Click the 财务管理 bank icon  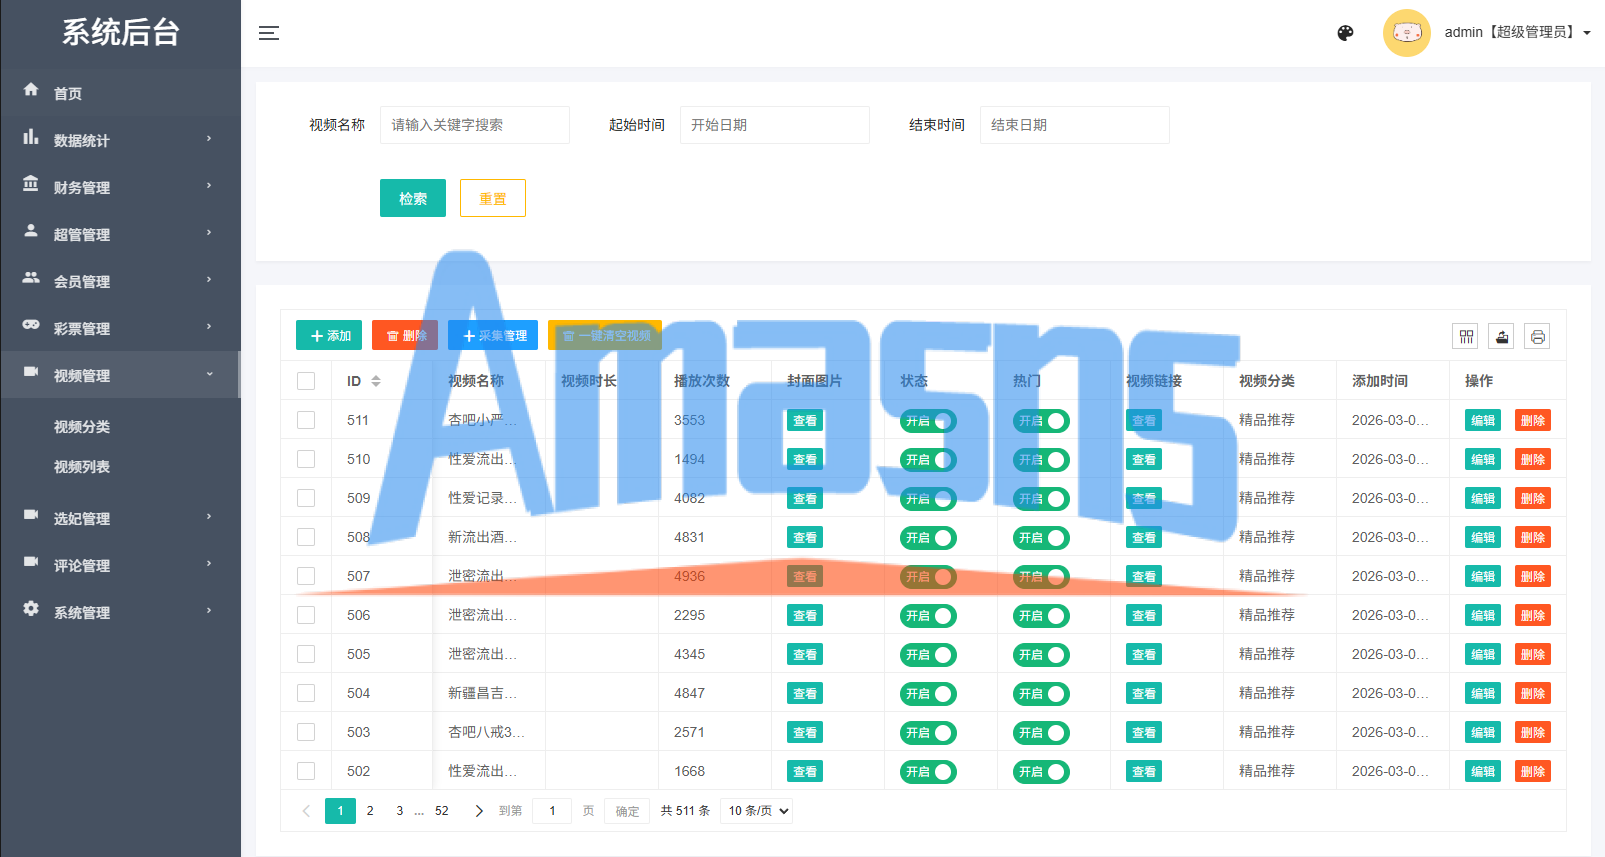[x=31, y=184]
